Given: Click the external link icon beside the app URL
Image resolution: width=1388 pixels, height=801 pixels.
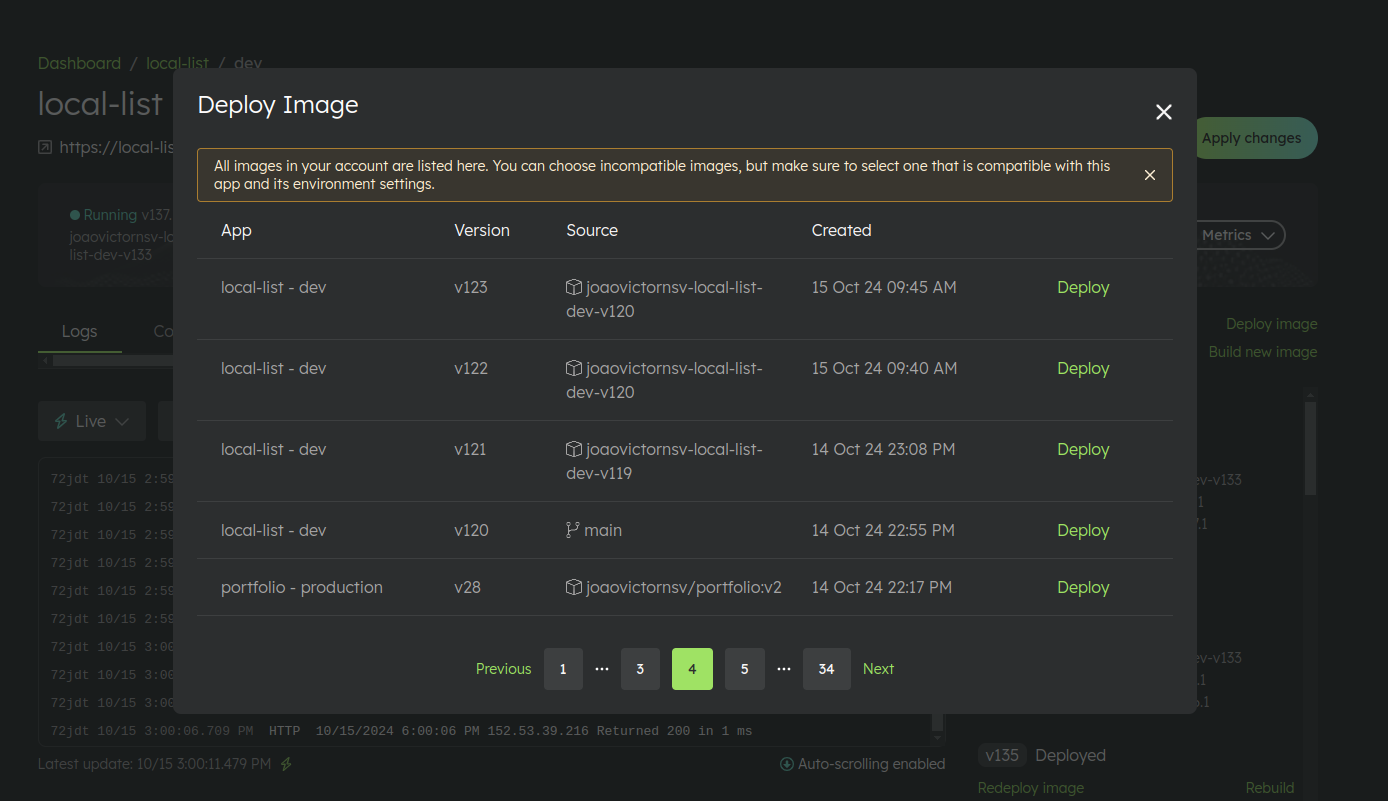Looking at the screenshot, I should 44,146.
